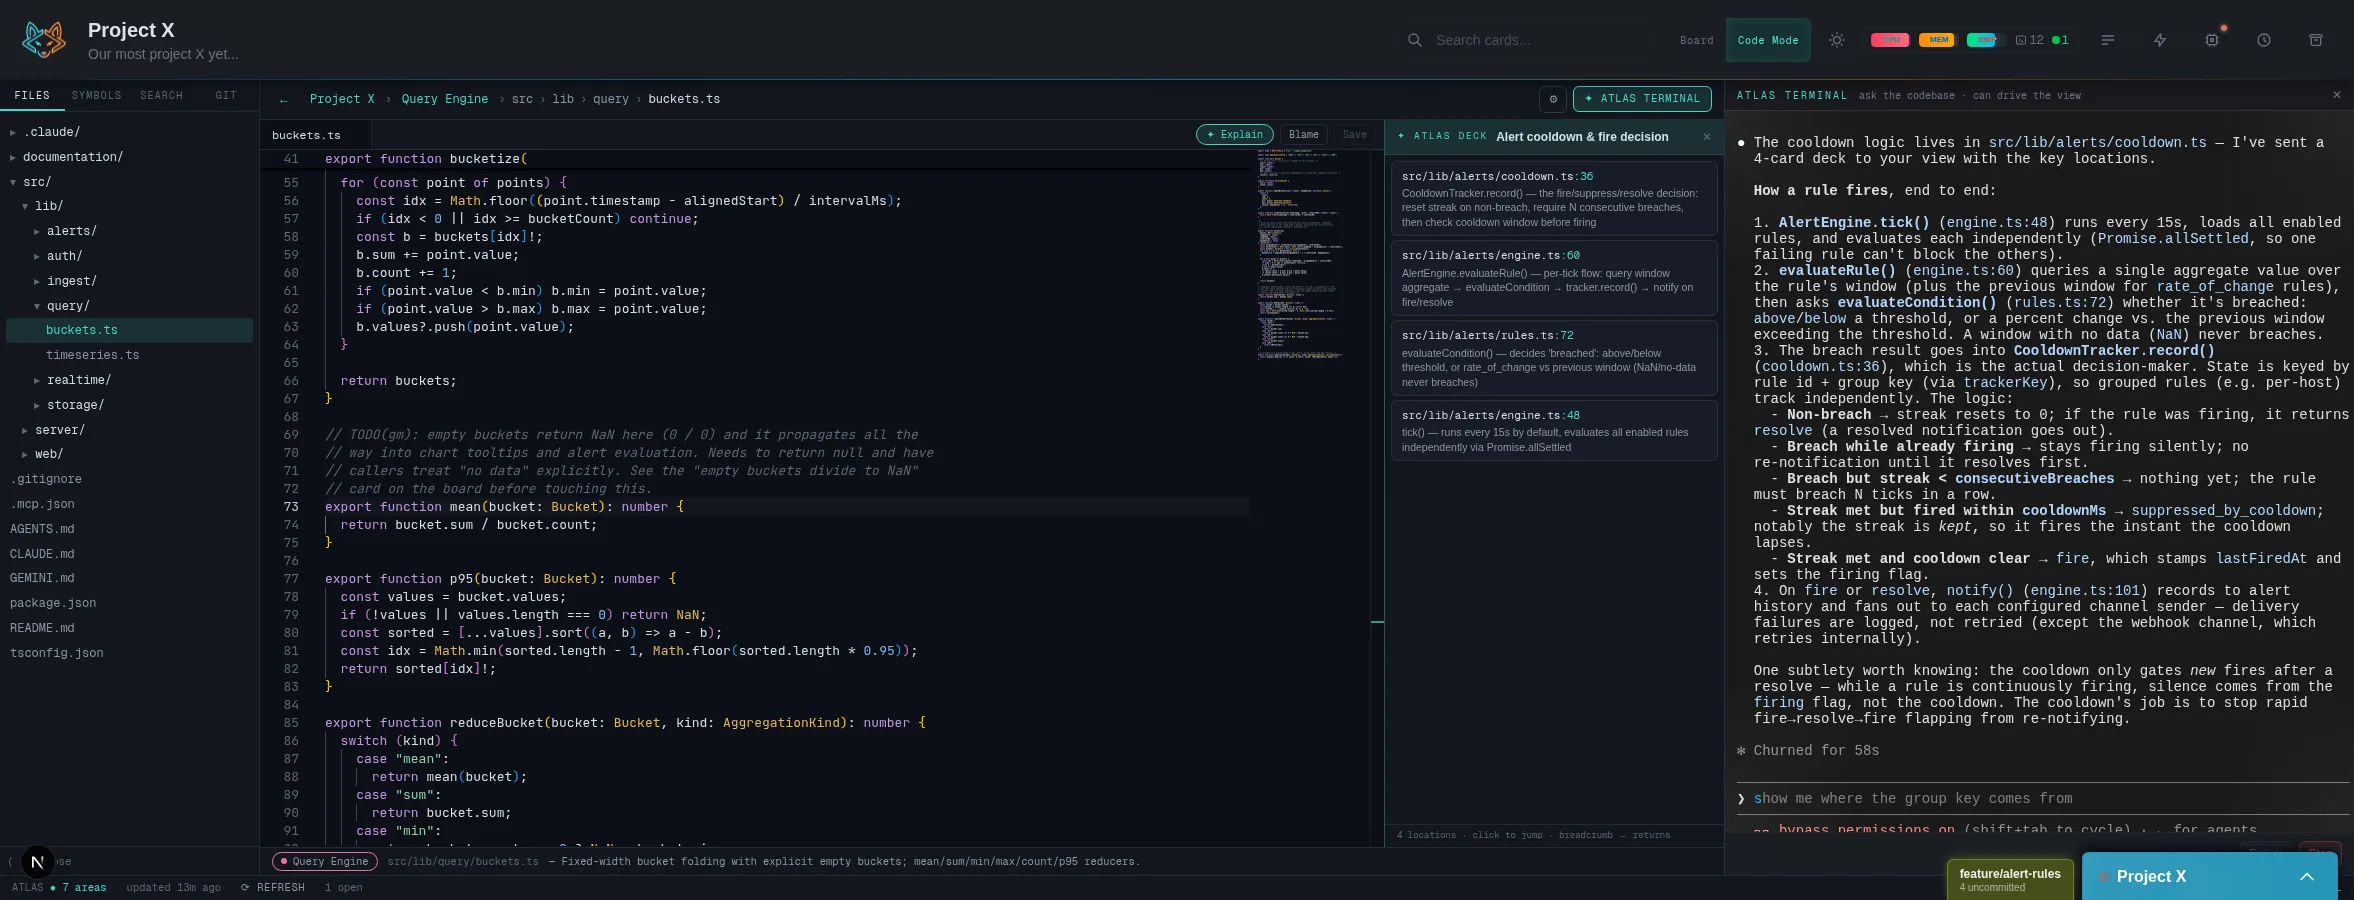Screen dimensions: 2354x900
Task: Open the GIT tab
Action: 226,96
